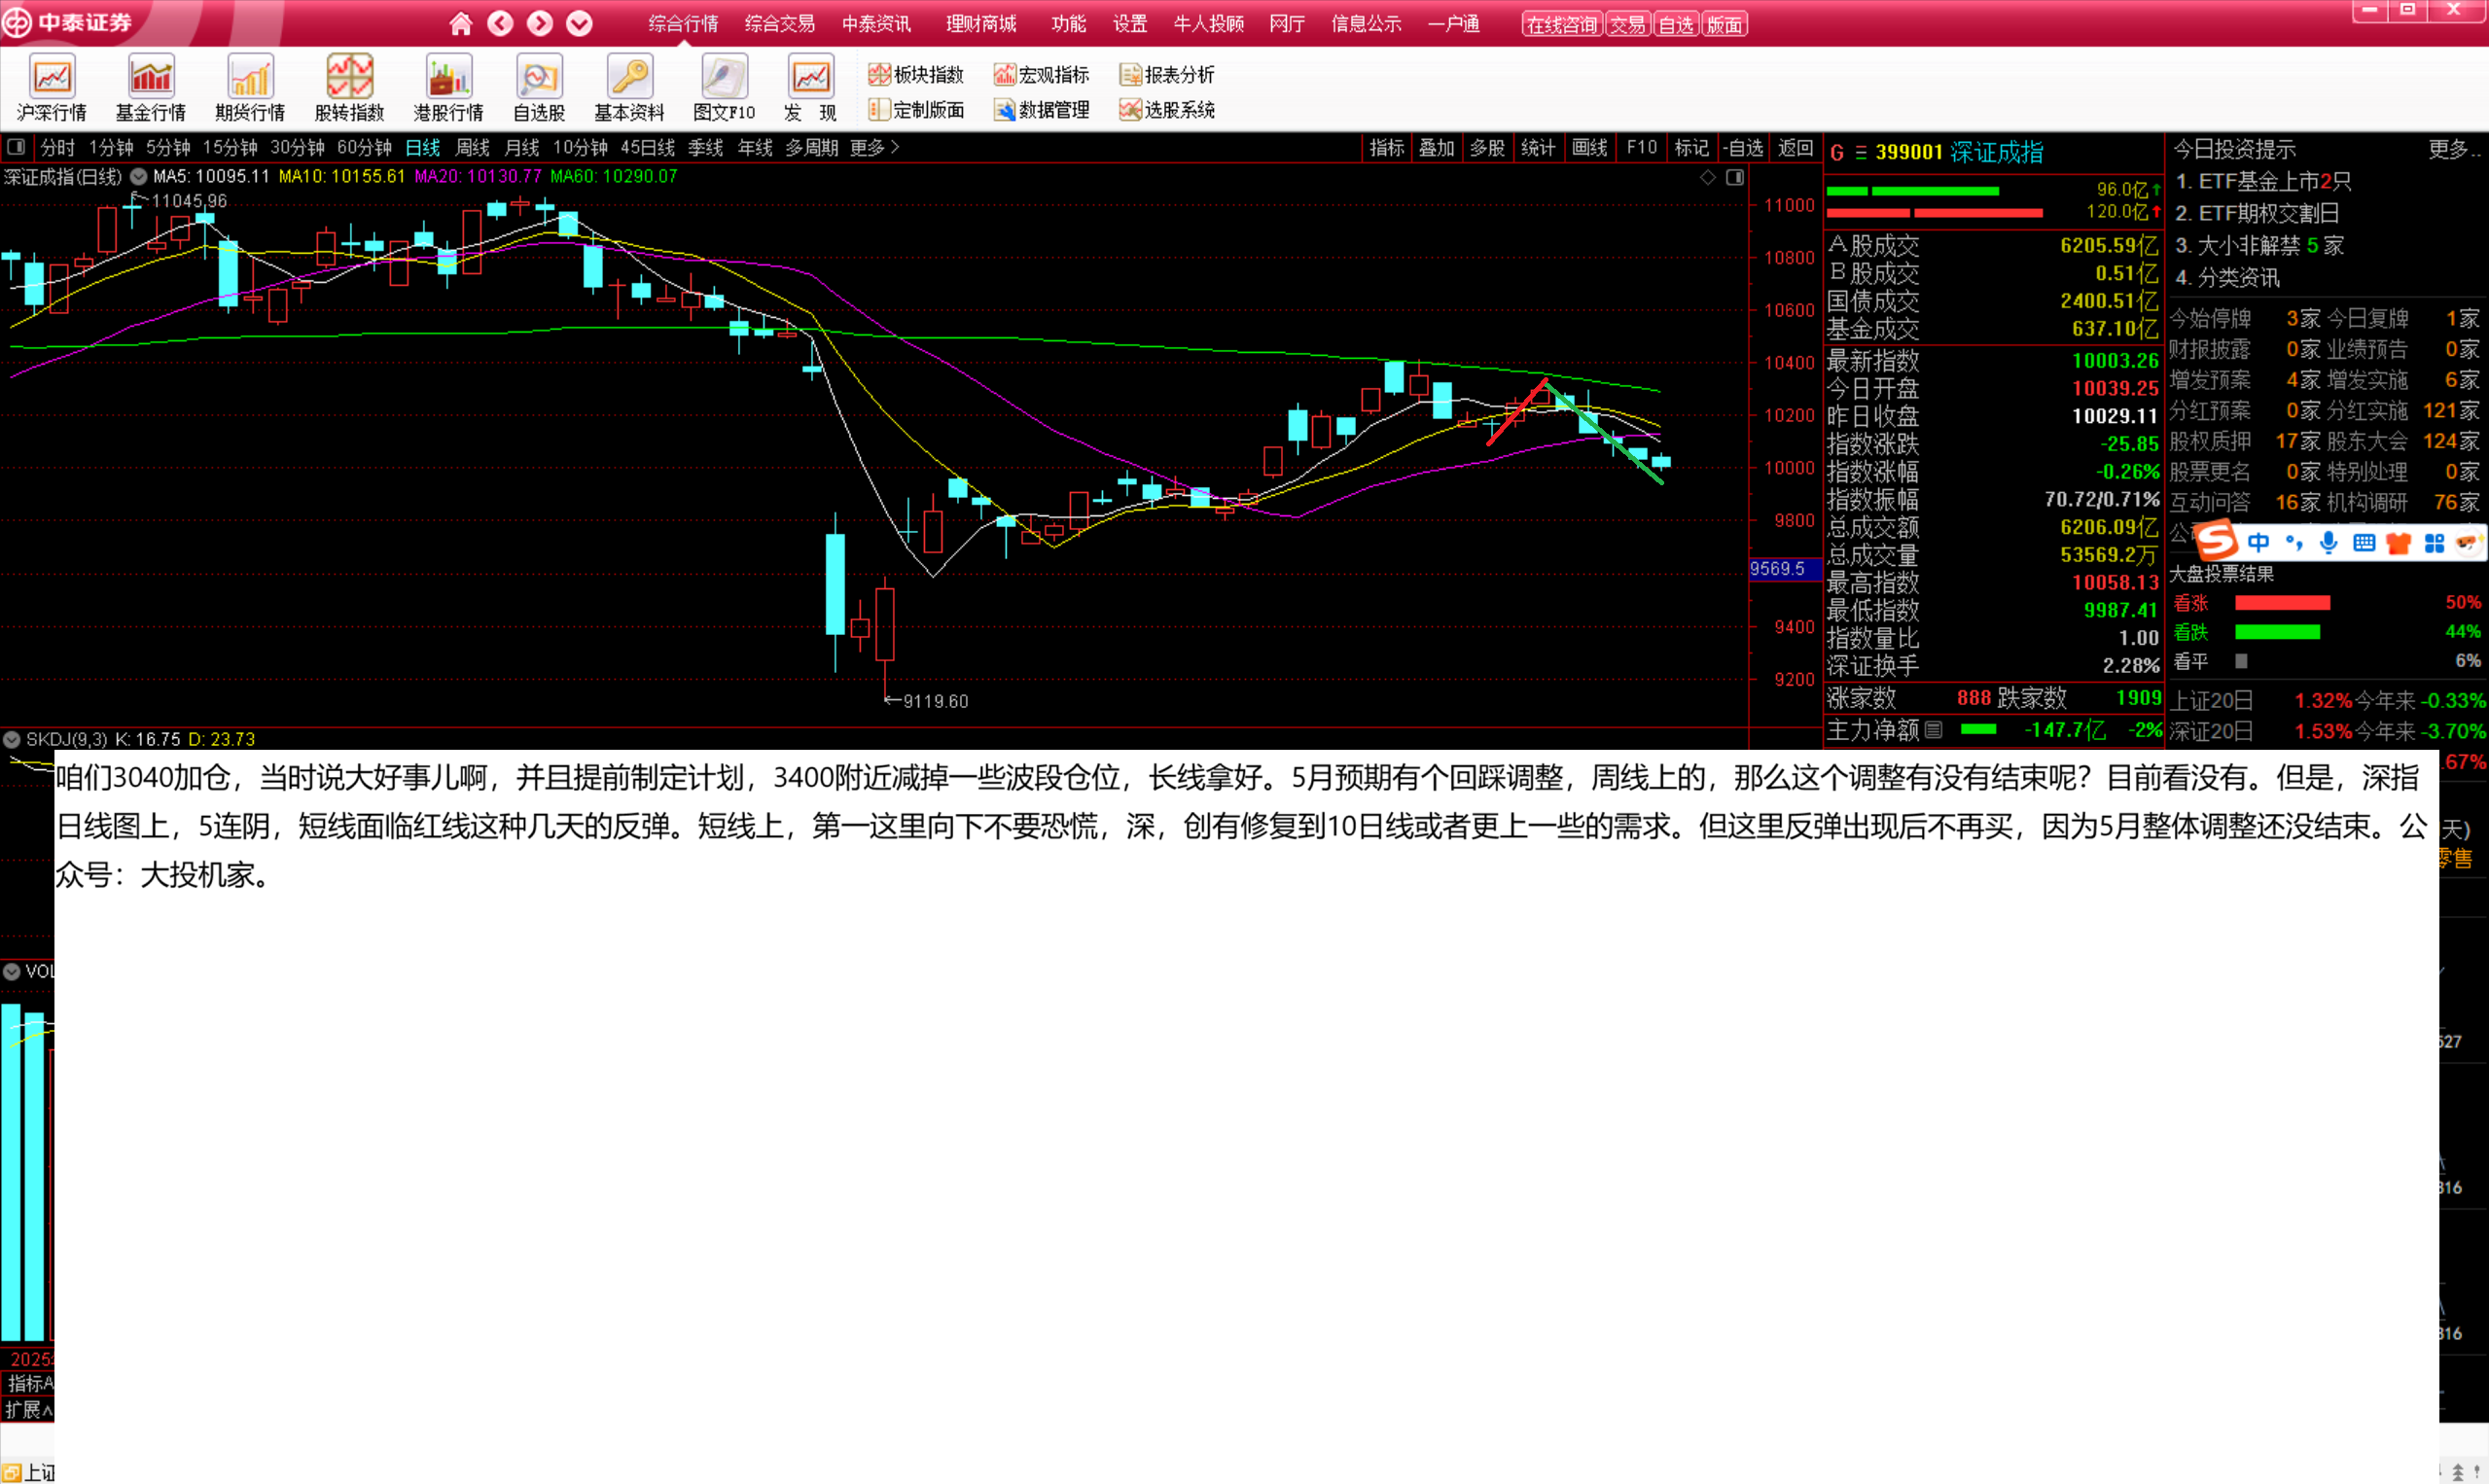2489x1484 pixels.
Task: Open 更多 investment tips link
Action: point(2453,150)
